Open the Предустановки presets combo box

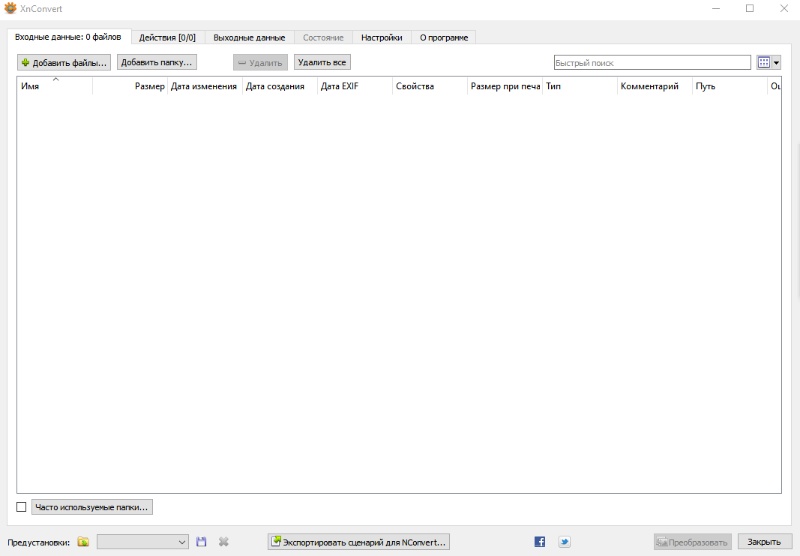pyautogui.click(x=142, y=542)
